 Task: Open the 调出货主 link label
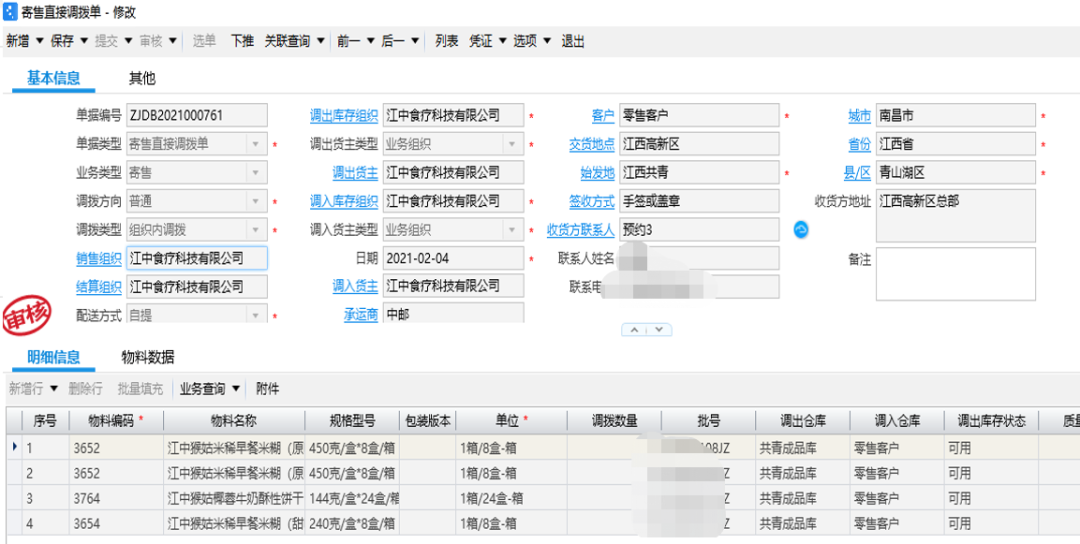355,173
